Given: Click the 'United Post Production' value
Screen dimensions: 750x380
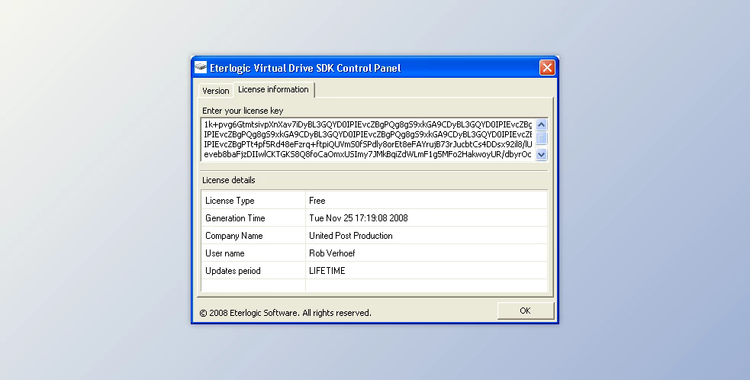Looking at the screenshot, I should click(351, 235).
